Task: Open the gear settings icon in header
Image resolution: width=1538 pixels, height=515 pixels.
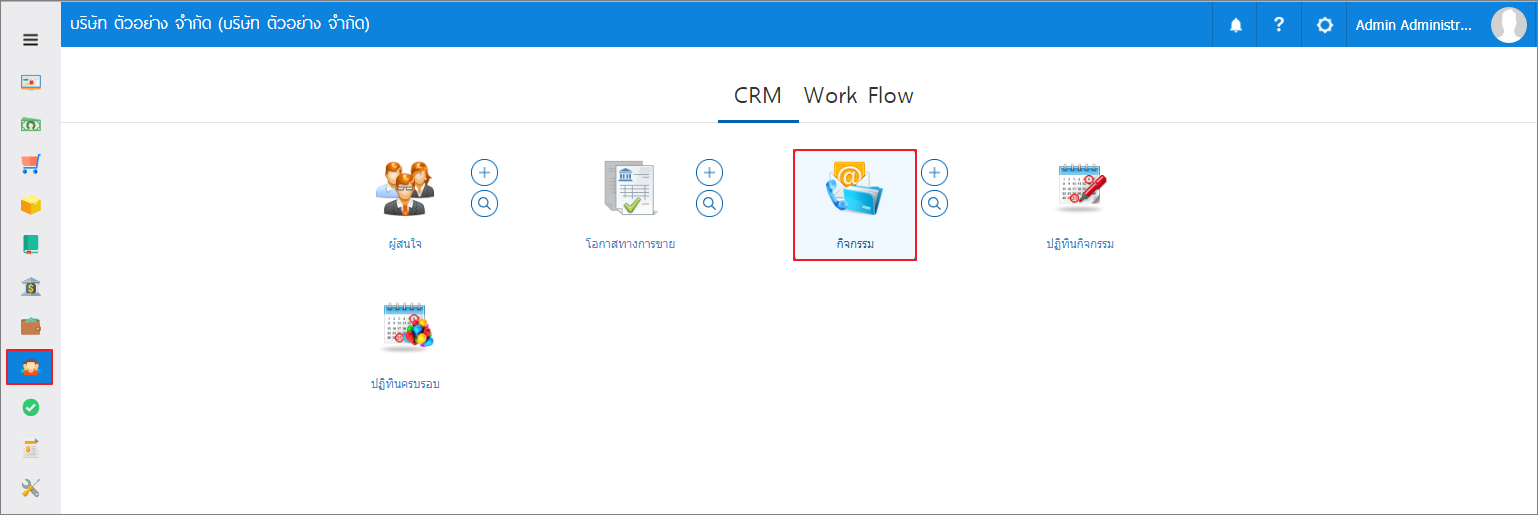Action: tap(1325, 25)
